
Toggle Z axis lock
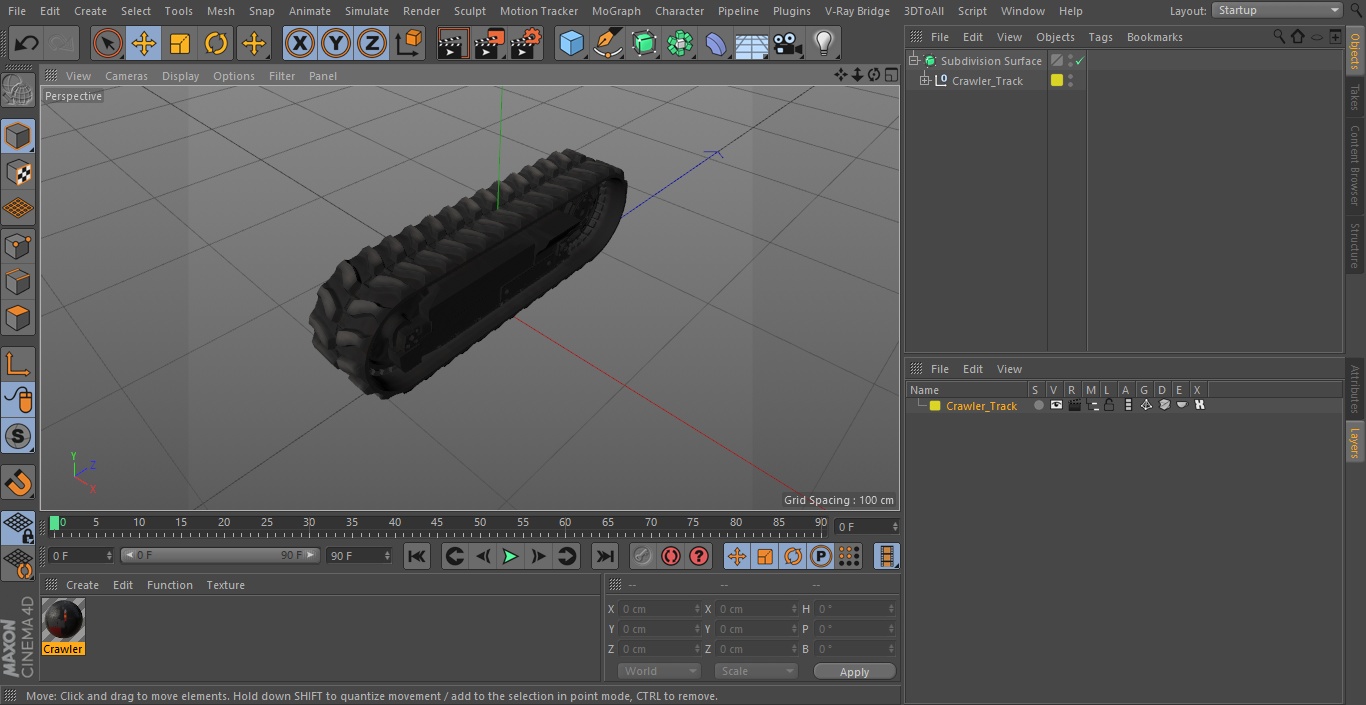pyautogui.click(x=372, y=43)
